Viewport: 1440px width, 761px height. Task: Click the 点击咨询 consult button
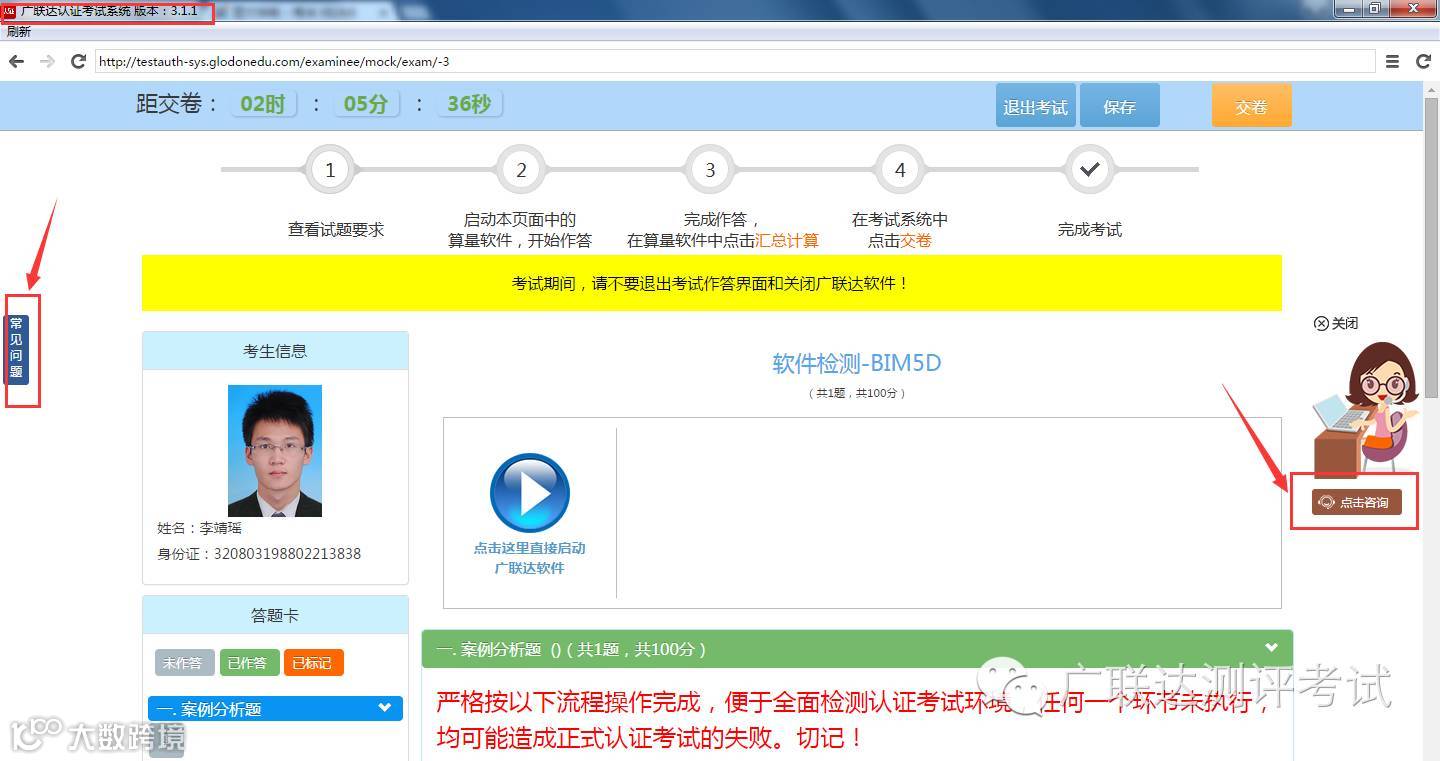1357,502
